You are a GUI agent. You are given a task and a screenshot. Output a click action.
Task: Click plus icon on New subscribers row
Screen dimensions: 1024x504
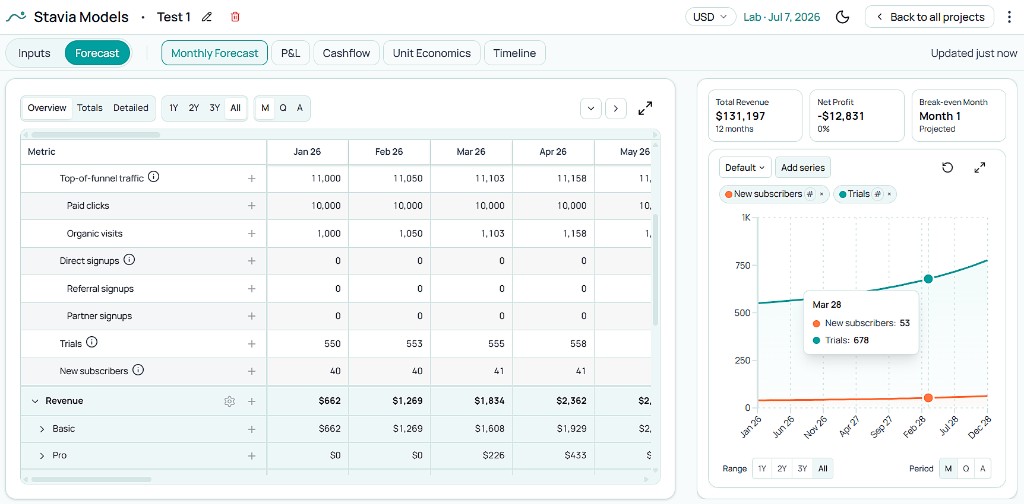(x=251, y=371)
